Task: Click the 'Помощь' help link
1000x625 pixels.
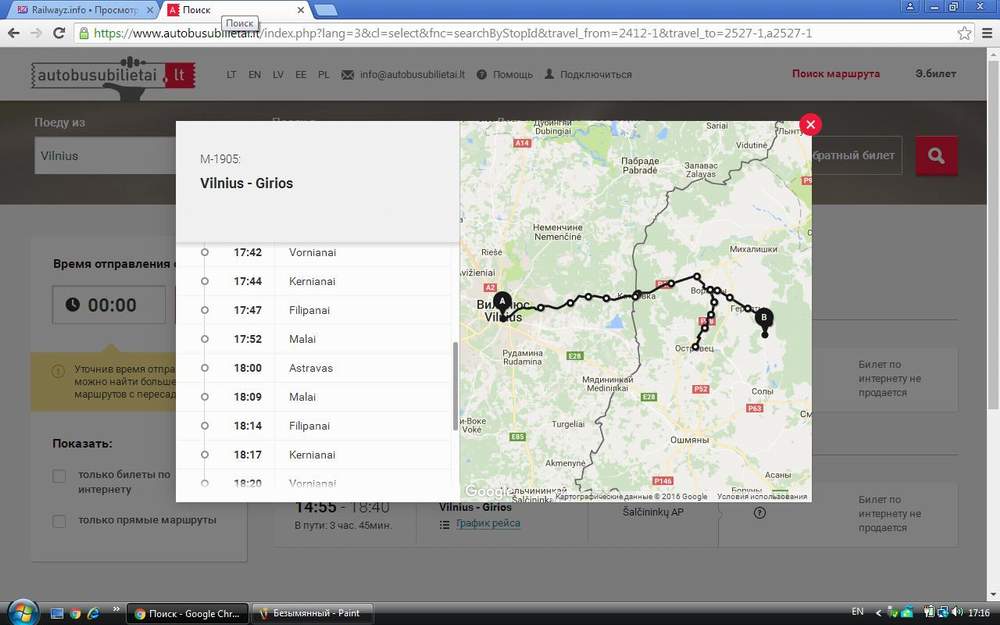Action: click(505, 75)
